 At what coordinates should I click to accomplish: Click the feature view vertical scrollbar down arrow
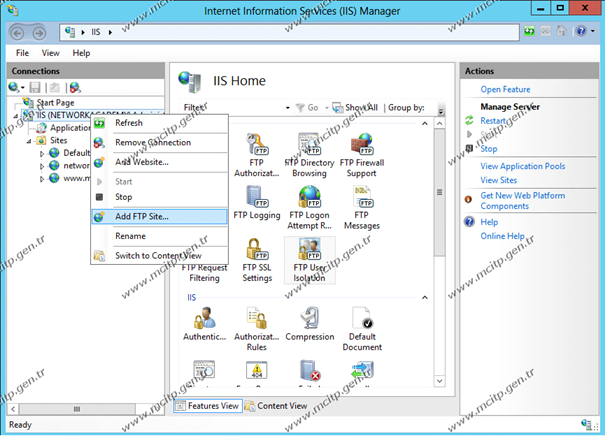point(439,381)
